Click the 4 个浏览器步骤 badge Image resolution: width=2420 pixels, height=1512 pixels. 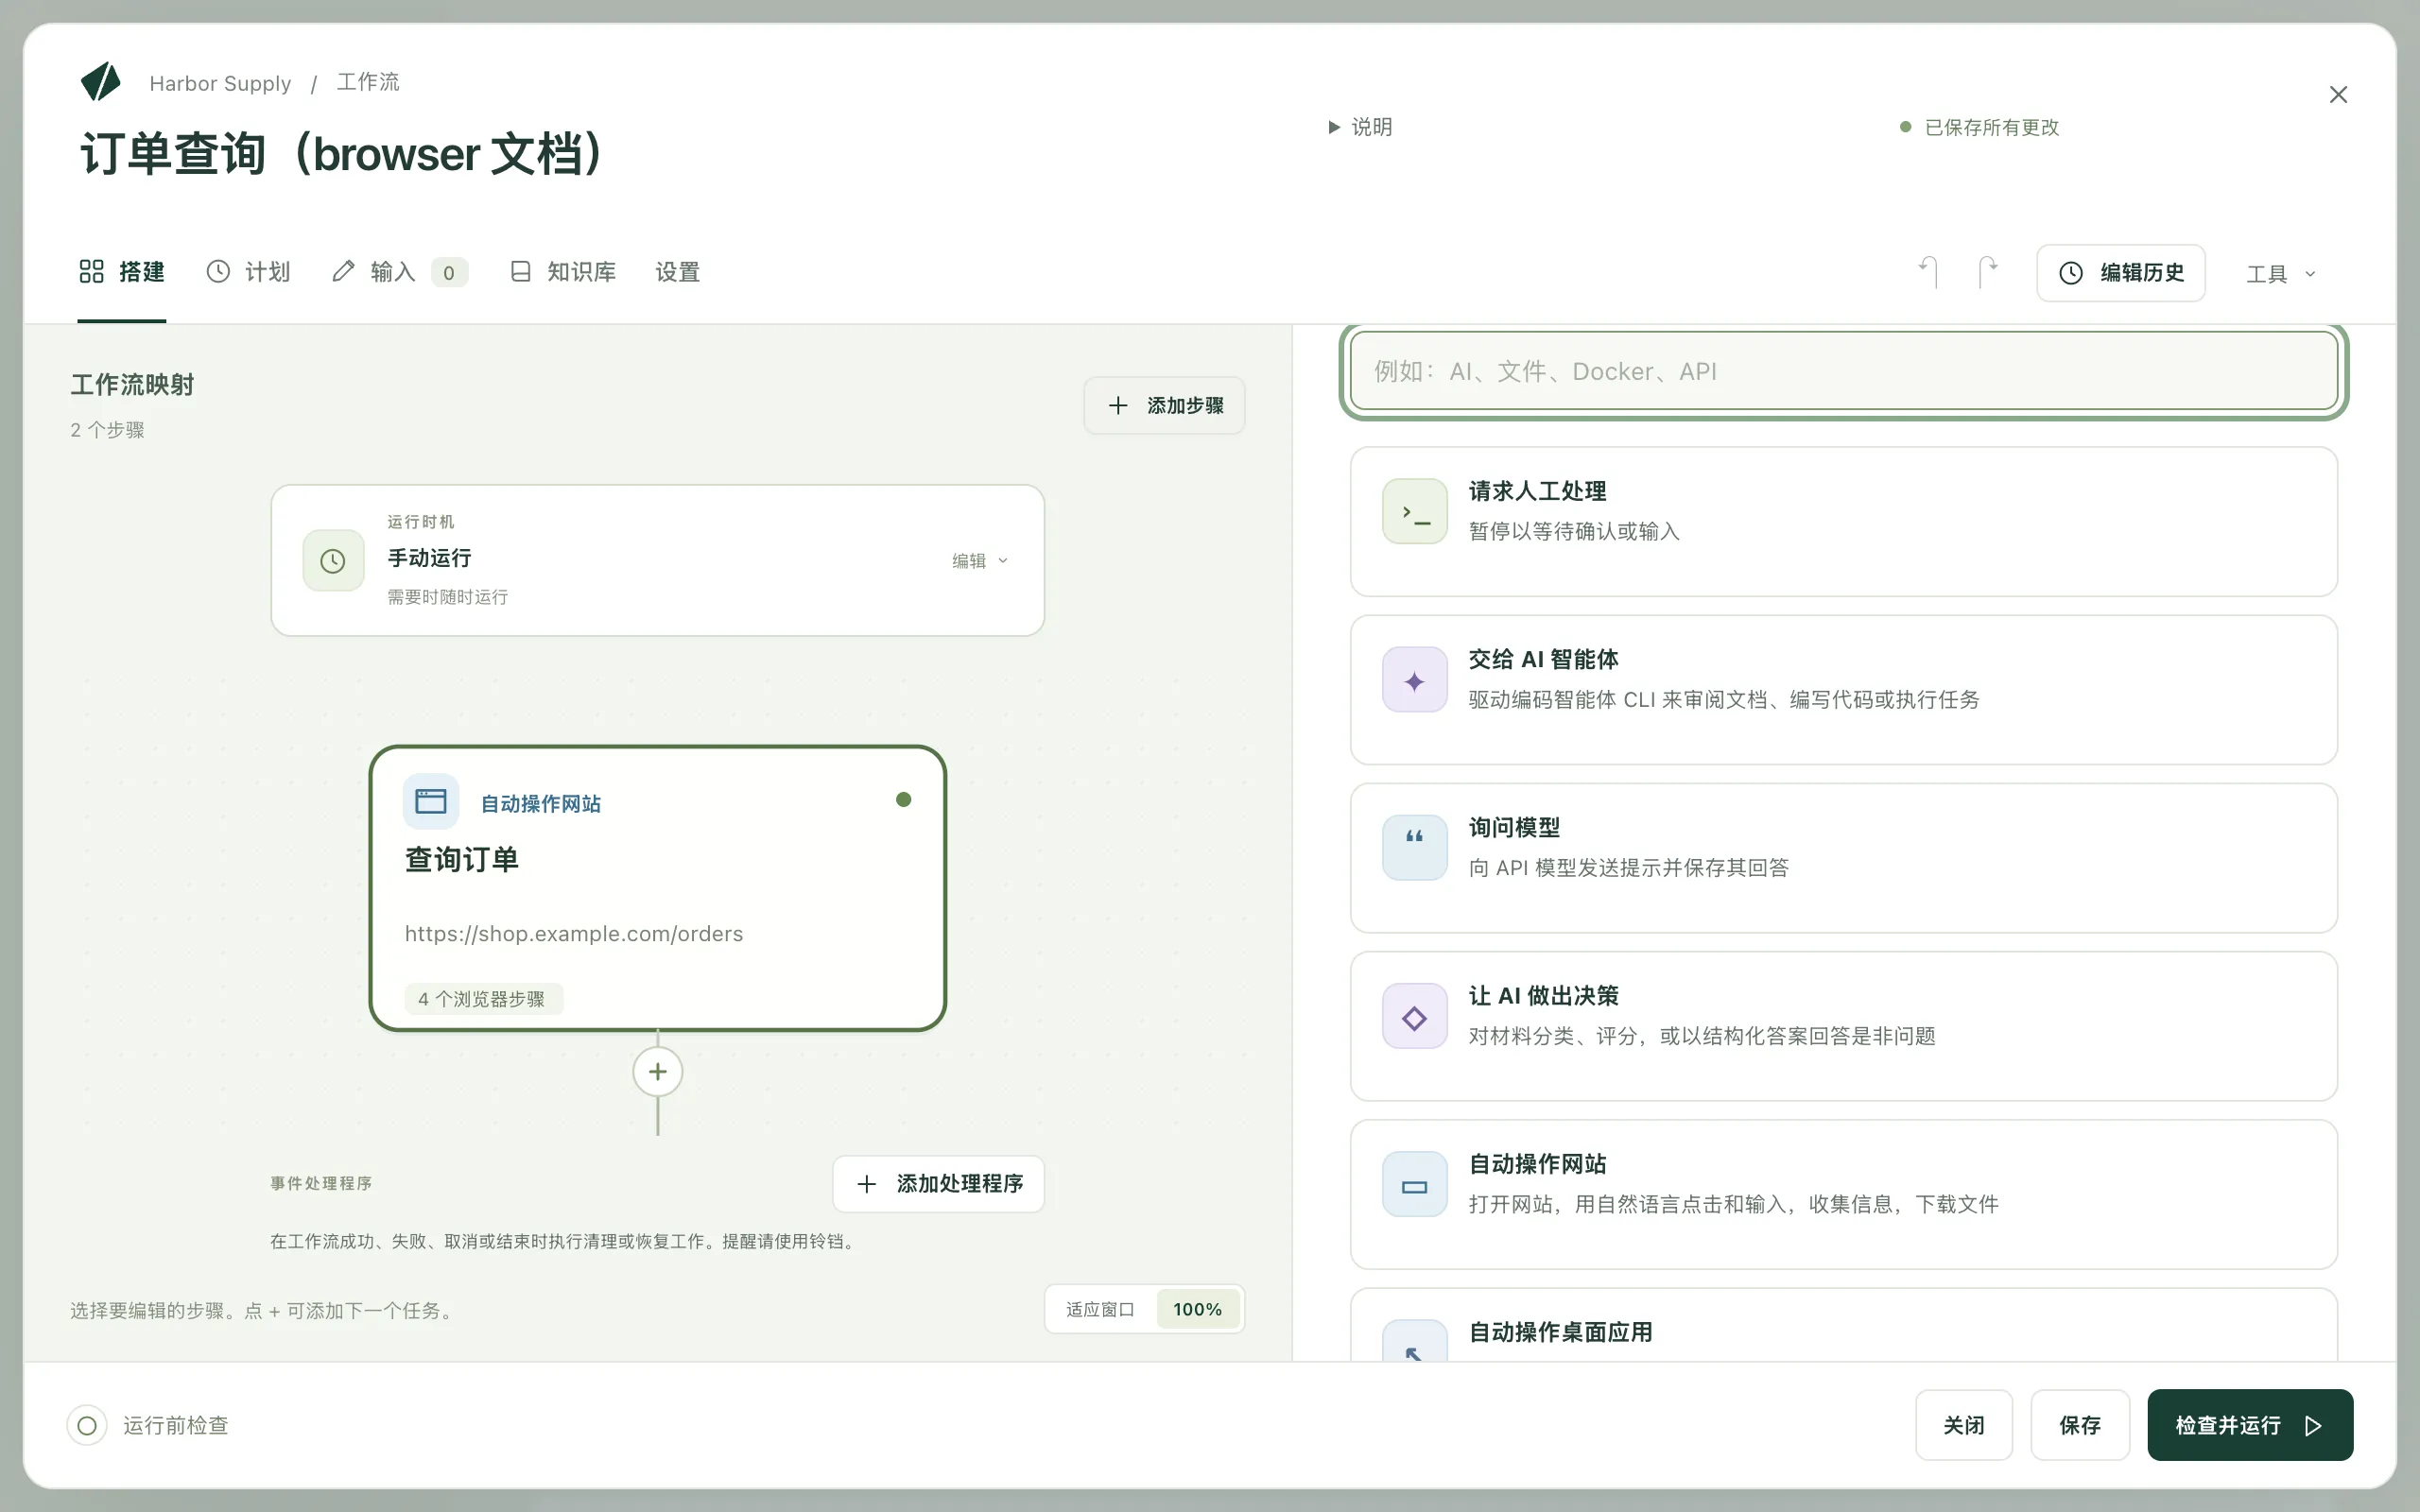[483, 999]
